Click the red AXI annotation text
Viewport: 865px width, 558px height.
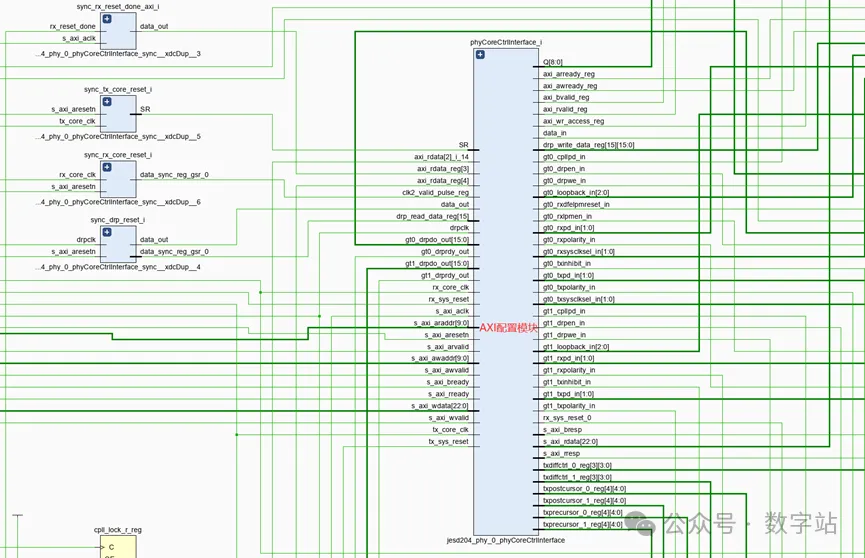point(509,327)
